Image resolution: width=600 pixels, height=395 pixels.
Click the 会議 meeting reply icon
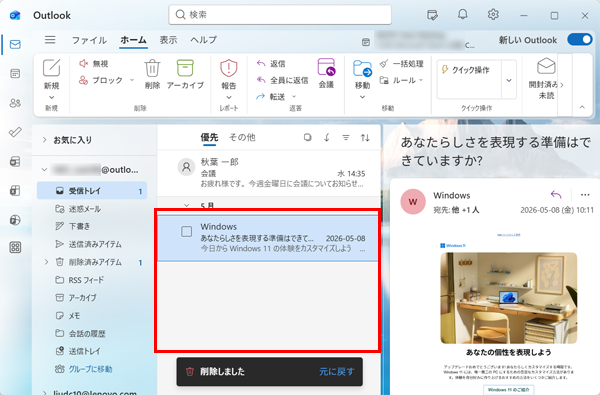pyautogui.click(x=326, y=67)
